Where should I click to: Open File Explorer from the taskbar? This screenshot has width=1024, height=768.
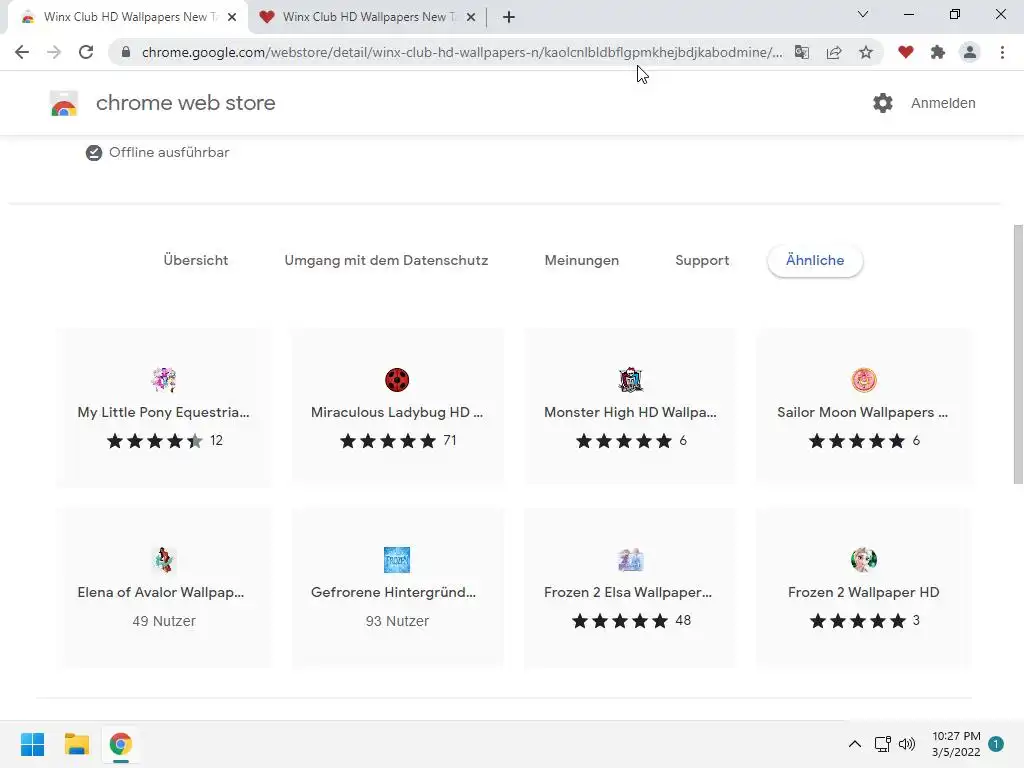pyautogui.click(x=76, y=744)
